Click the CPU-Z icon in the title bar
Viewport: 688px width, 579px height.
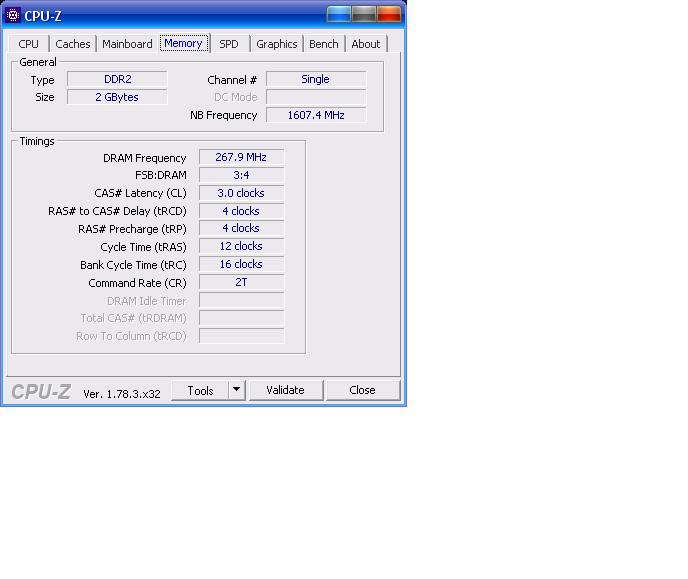(x=13, y=15)
